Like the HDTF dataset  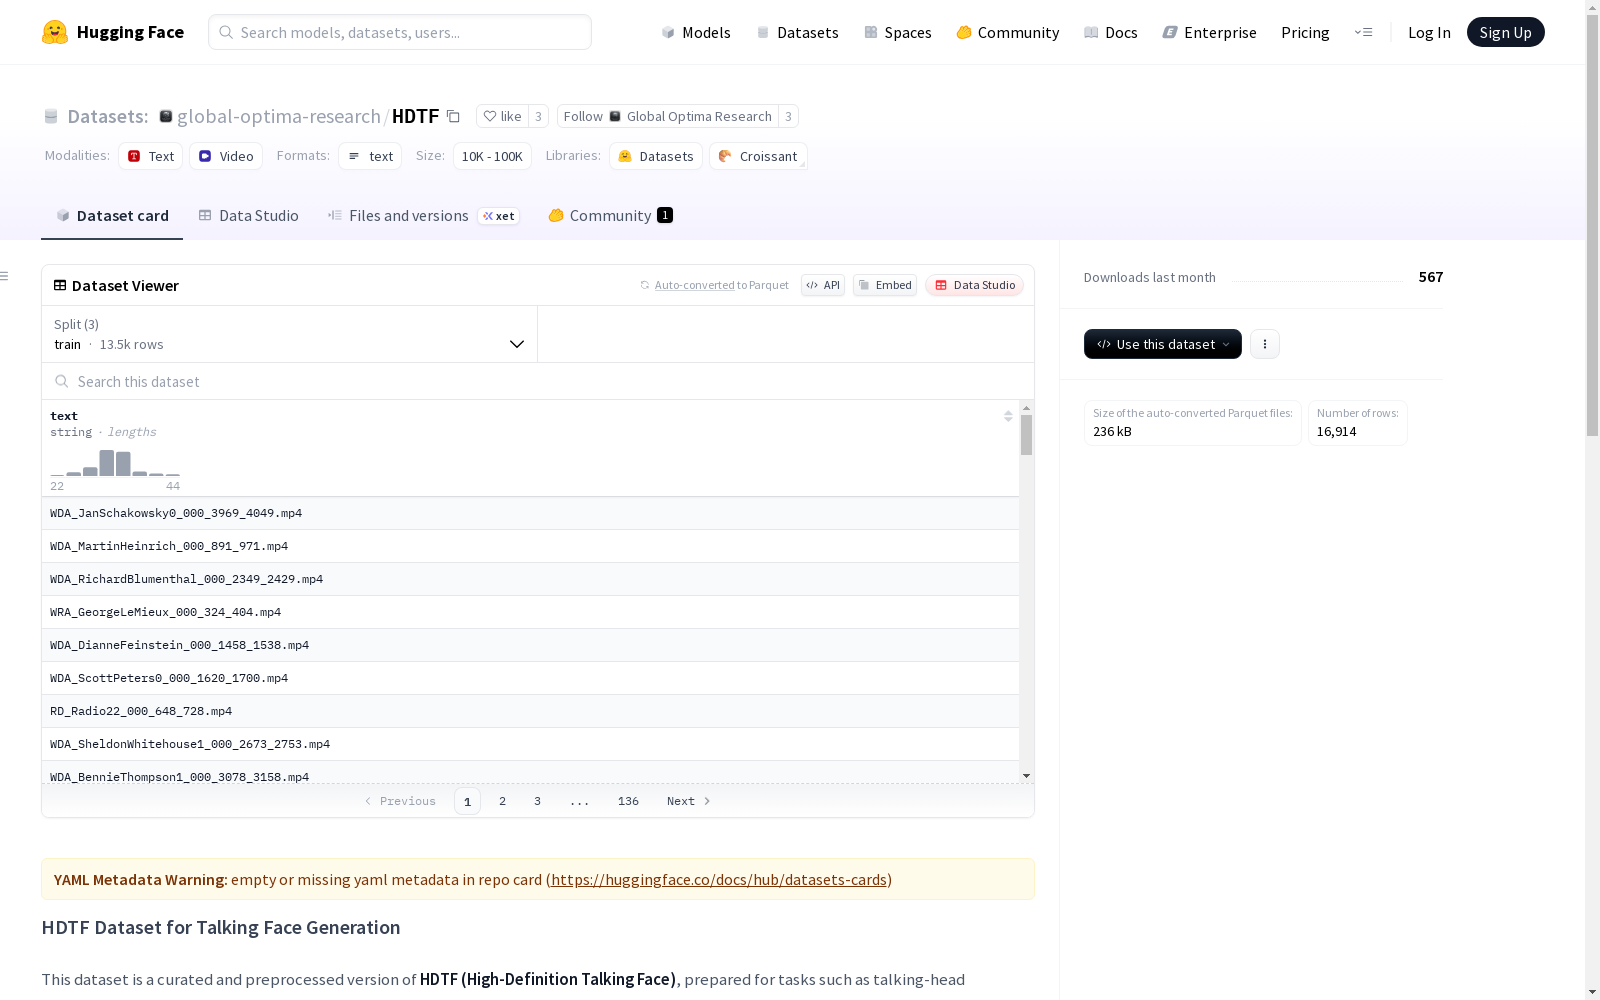502,116
